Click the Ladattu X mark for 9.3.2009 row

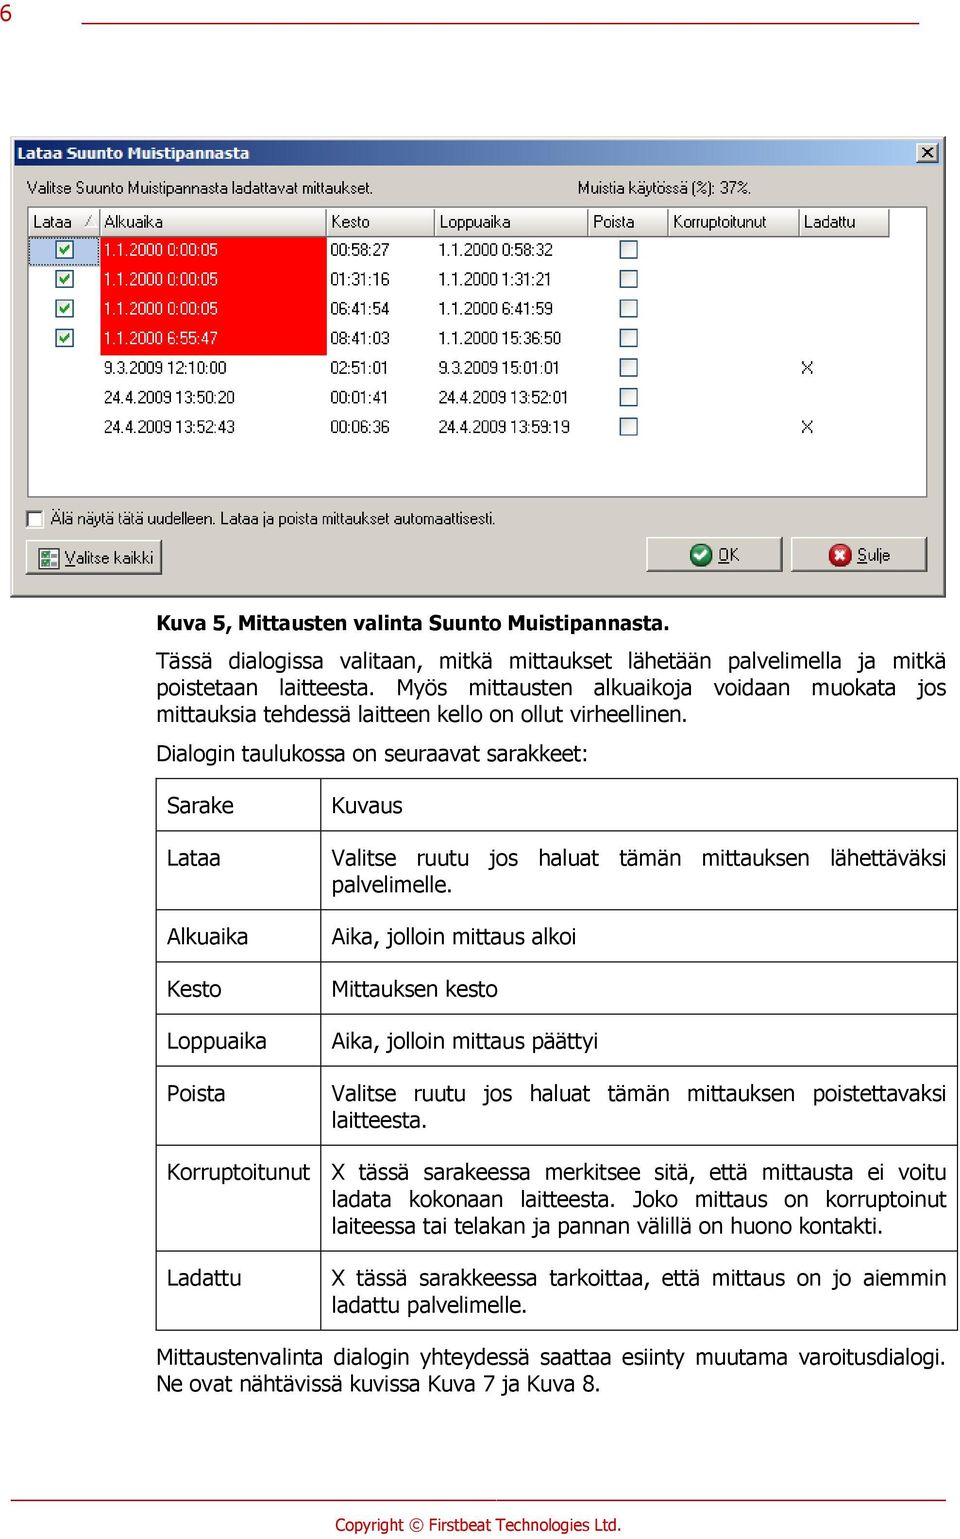click(807, 368)
